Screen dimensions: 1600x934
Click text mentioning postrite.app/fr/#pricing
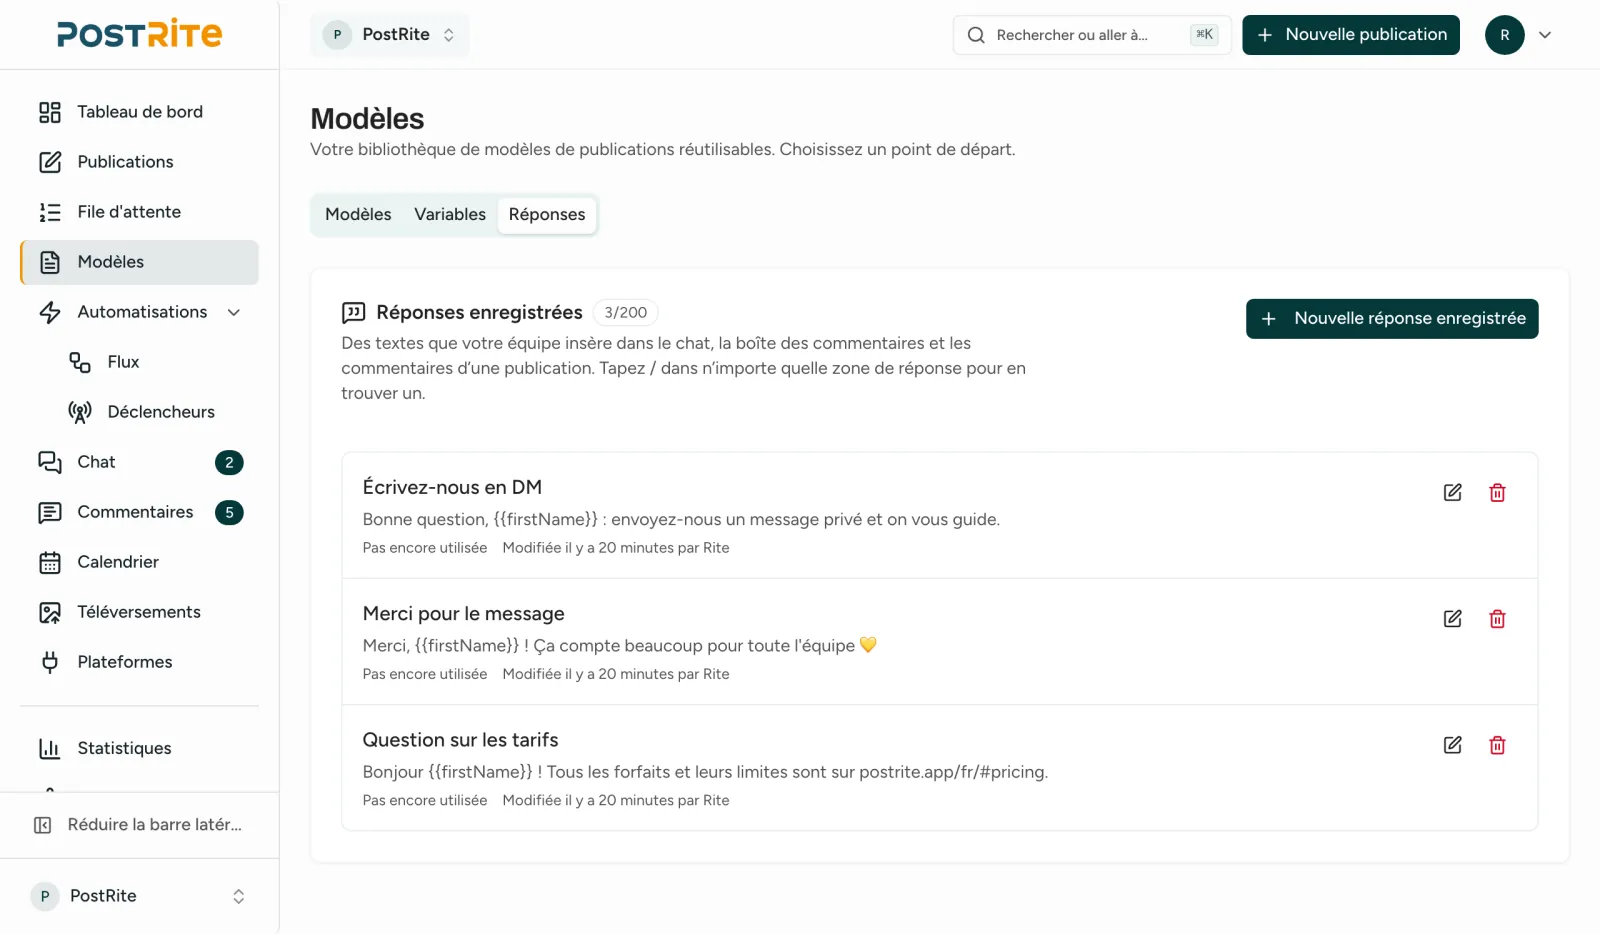705,772
